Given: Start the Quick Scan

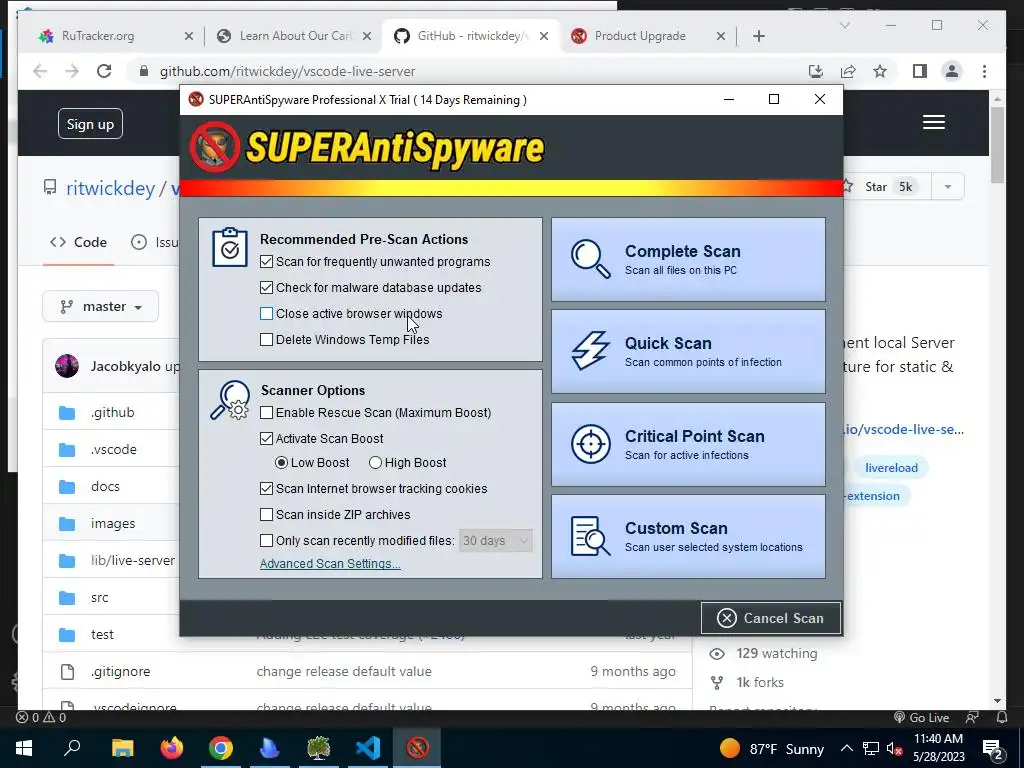Looking at the screenshot, I should [688, 351].
